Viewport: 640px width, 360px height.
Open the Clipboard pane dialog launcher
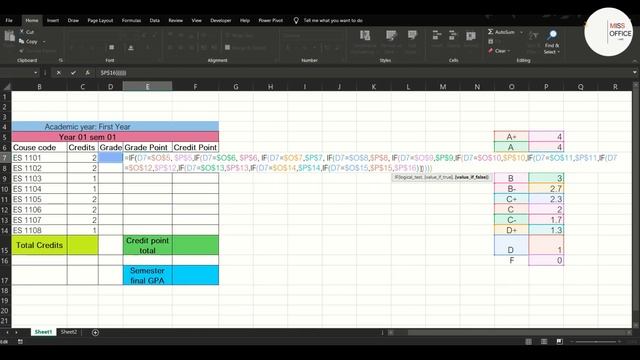click(x=60, y=60)
